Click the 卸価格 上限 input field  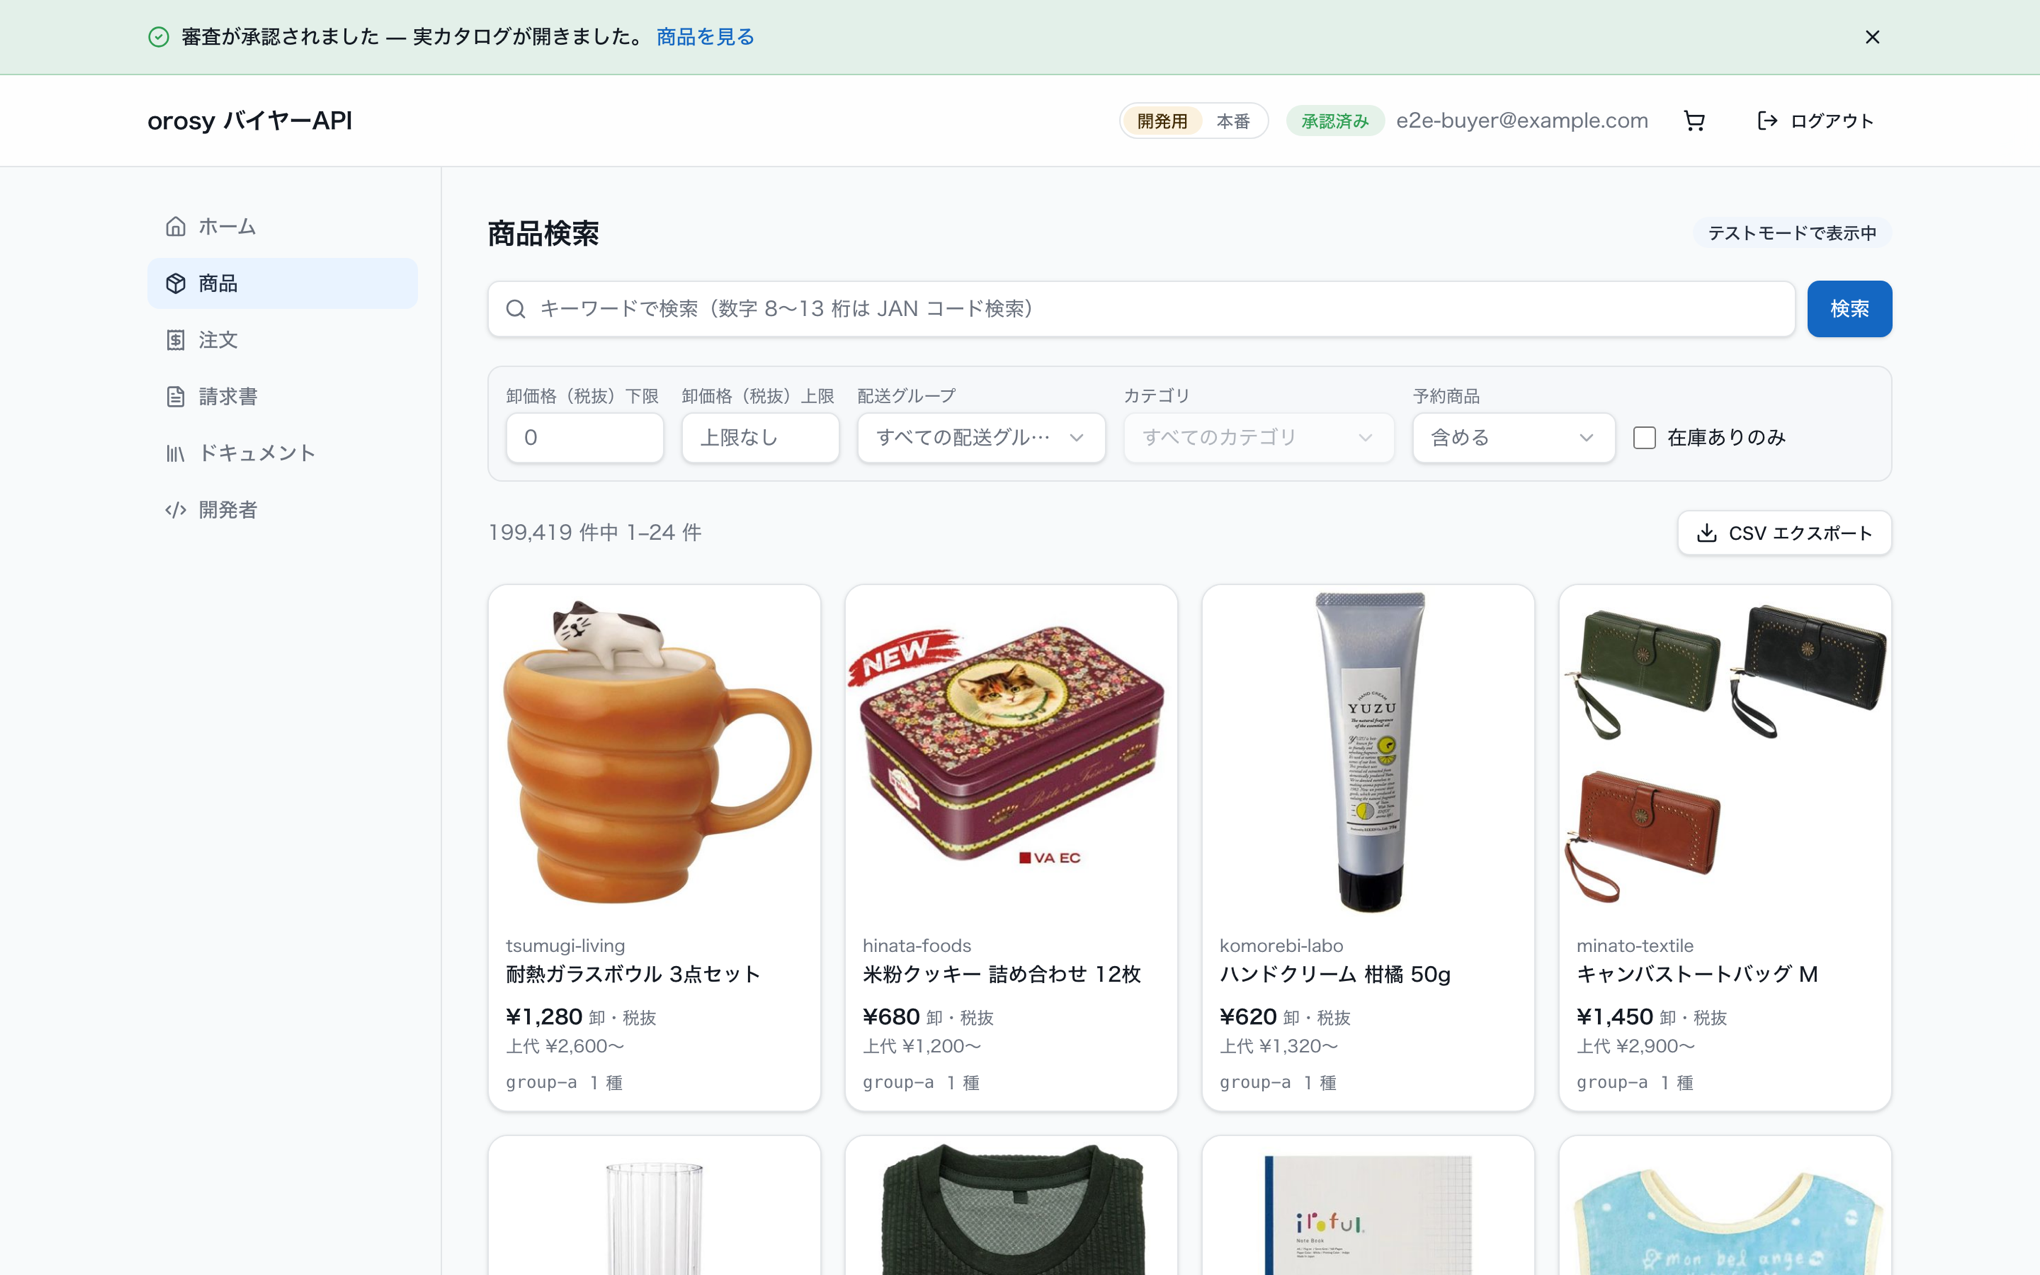[x=760, y=438]
